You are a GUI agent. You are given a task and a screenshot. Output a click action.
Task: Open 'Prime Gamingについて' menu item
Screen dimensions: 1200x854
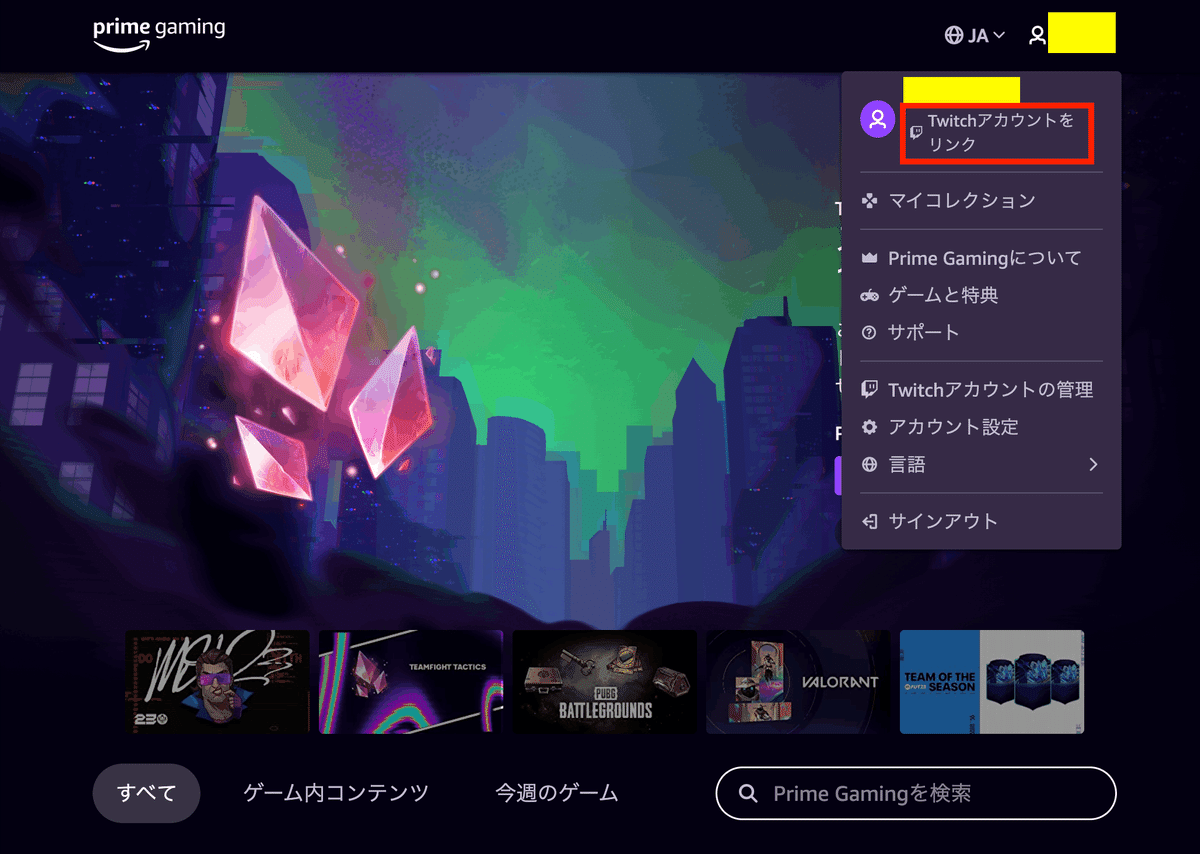pos(984,258)
